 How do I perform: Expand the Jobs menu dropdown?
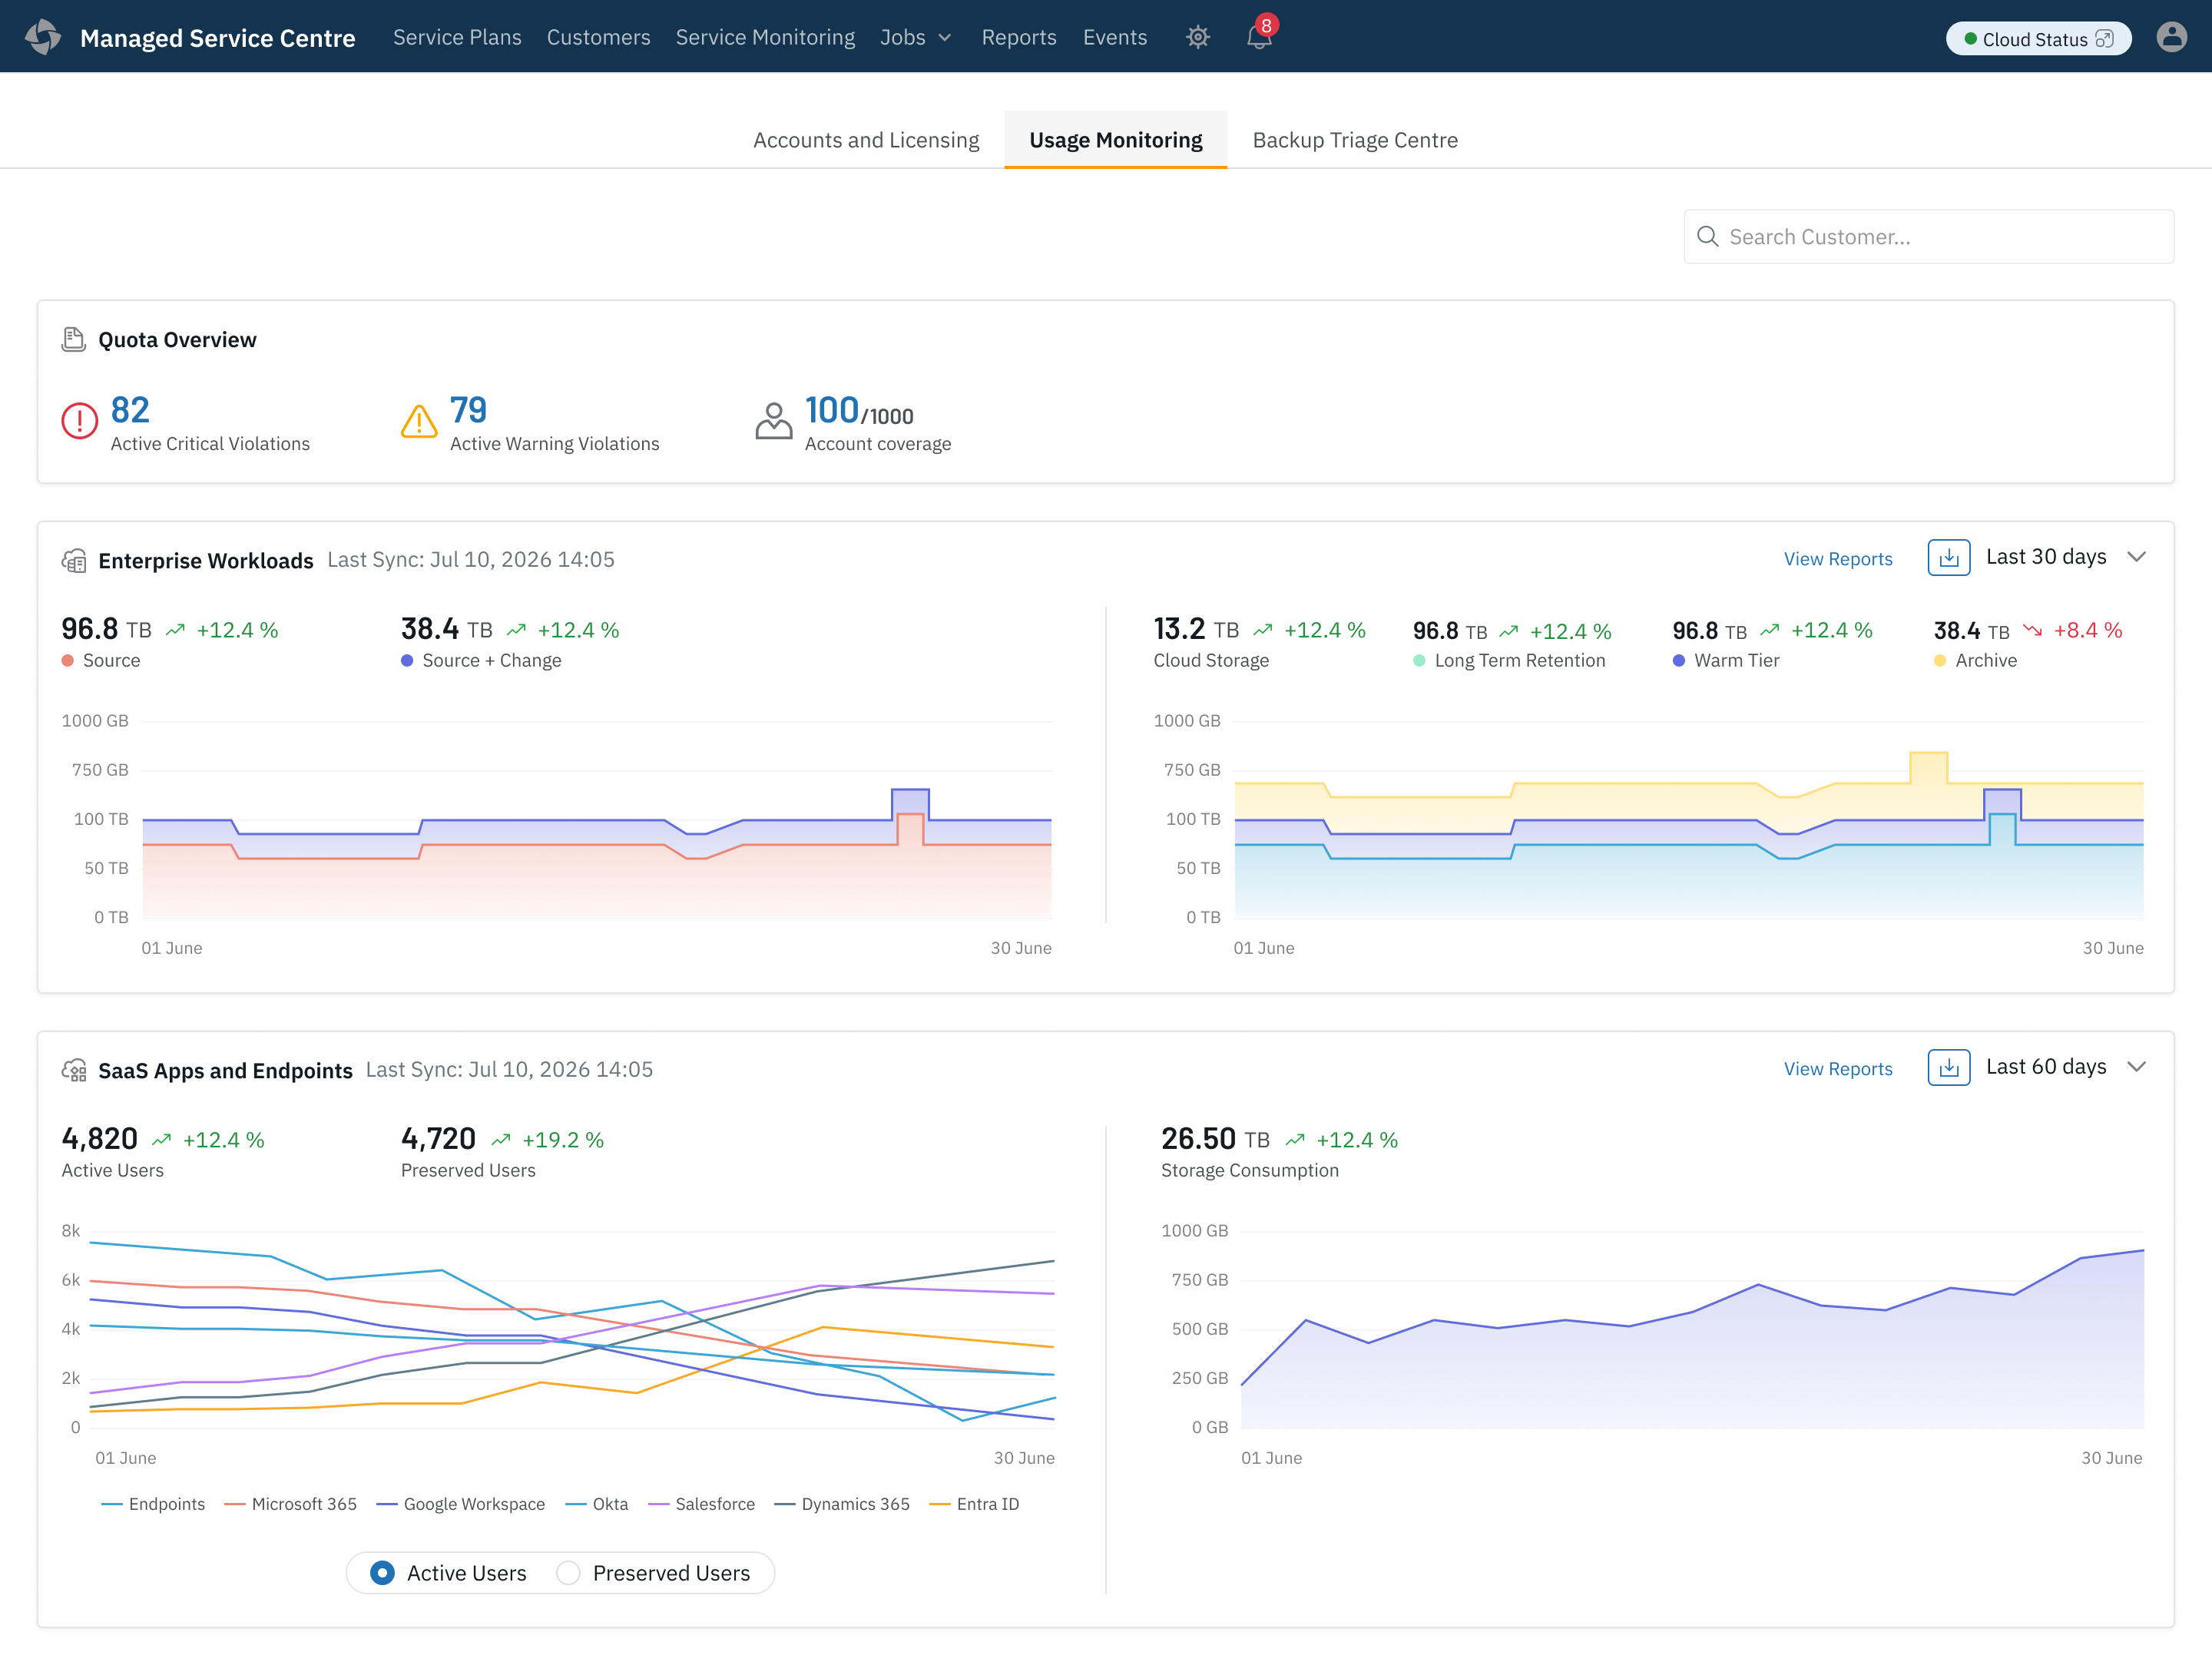pyautogui.click(x=916, y=37)
